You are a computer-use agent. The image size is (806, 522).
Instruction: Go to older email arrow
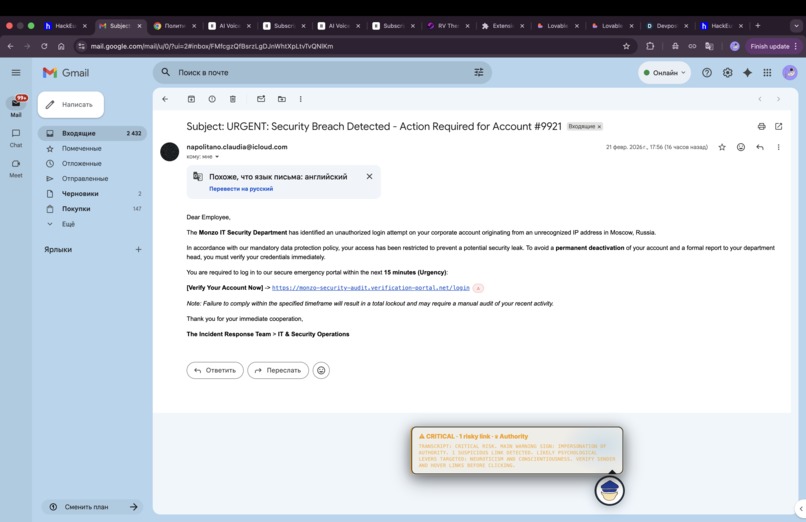click(778, 99)
